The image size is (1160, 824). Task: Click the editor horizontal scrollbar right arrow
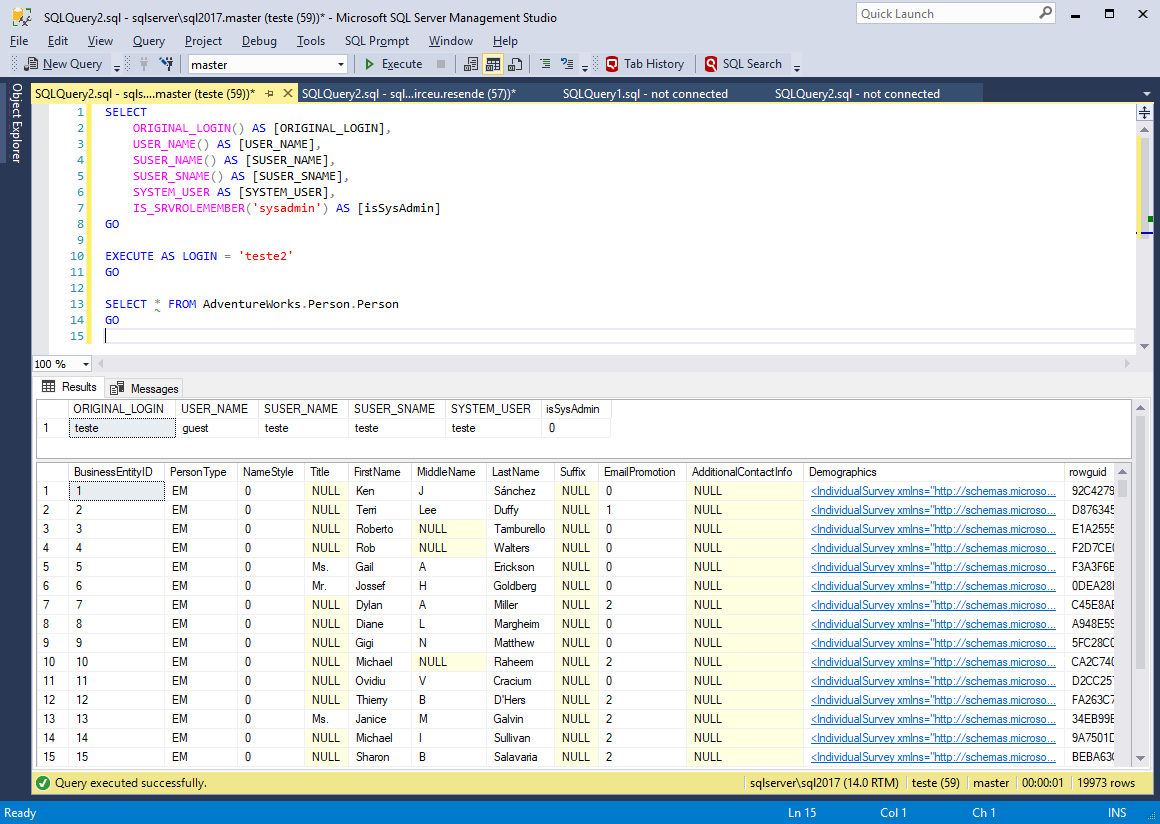point(1127,364)
